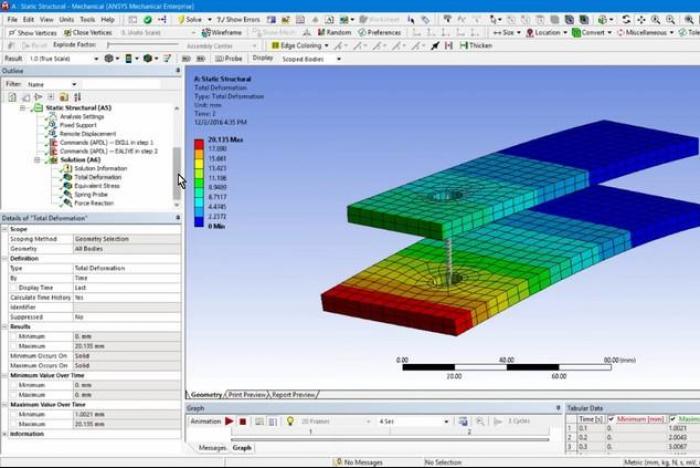The height and width of the screenshot is (468, 700).
Task: Open the Edge Coloring dropdown
Action: (x=328, y=45)
